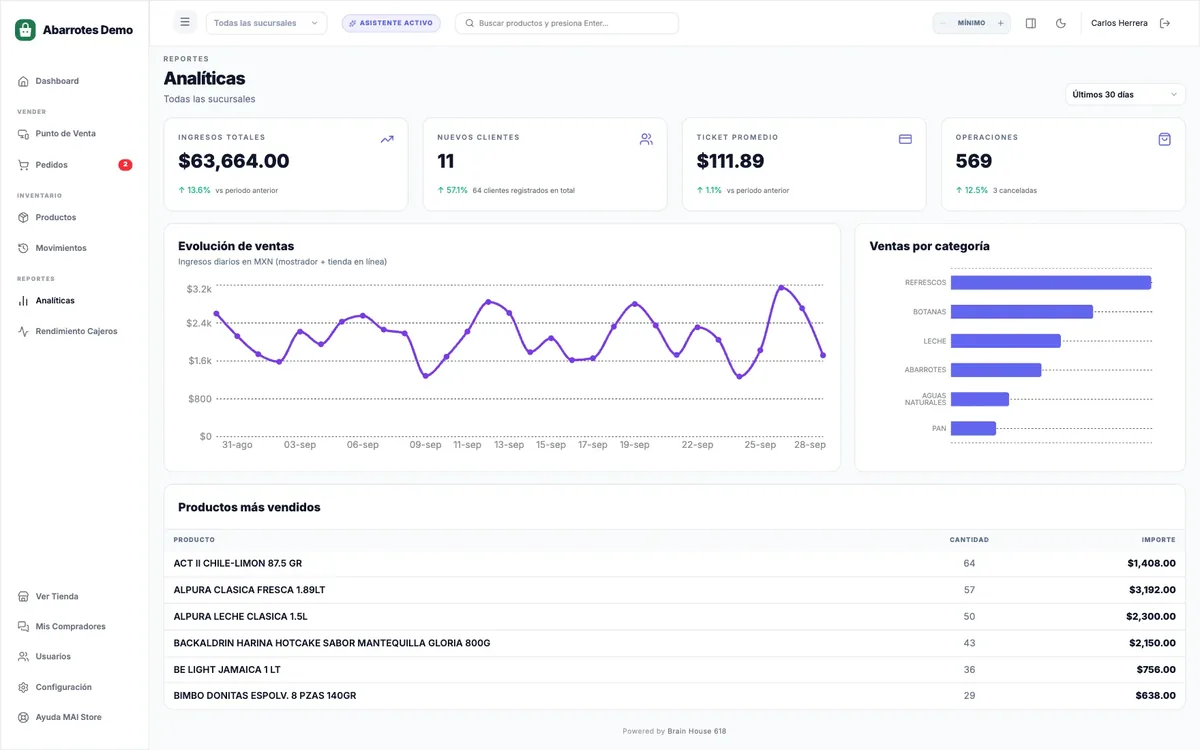This screenshot has width=1200, height=750.
Task: Click the trend arrow icon on Ingresos Totales
Action: [x=387, y=139]
